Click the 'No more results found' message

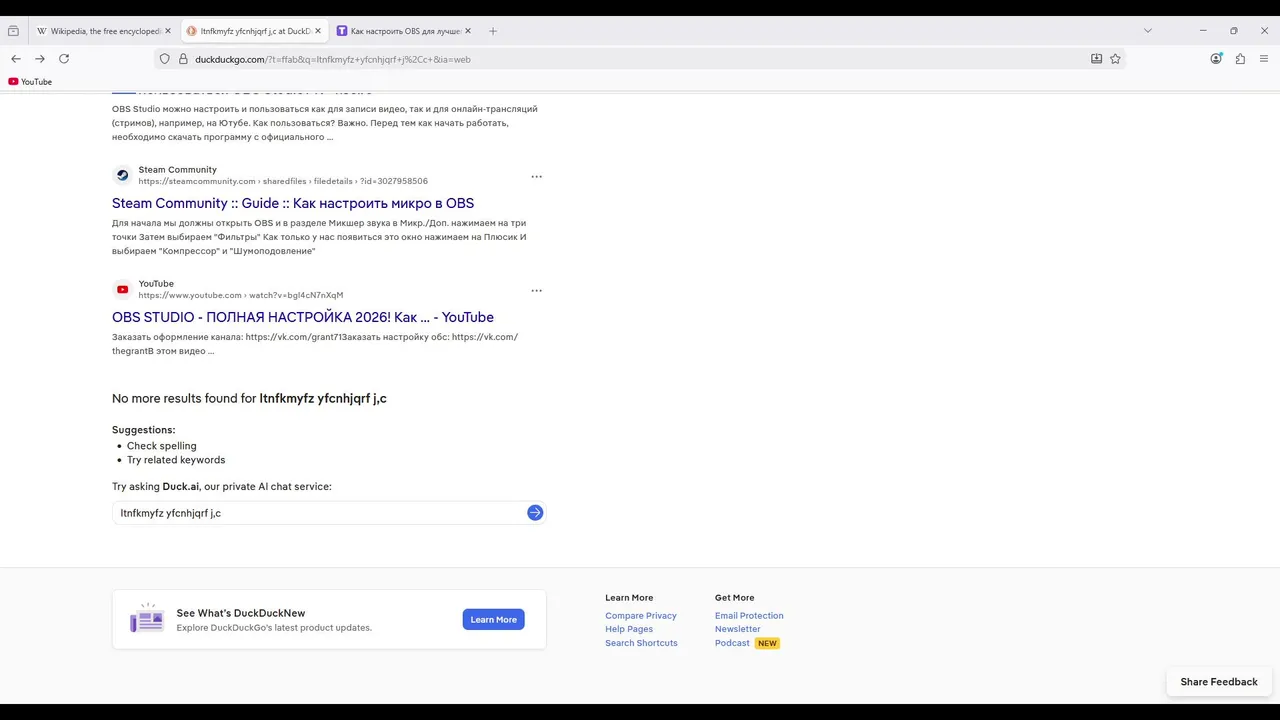pos(249,398)
